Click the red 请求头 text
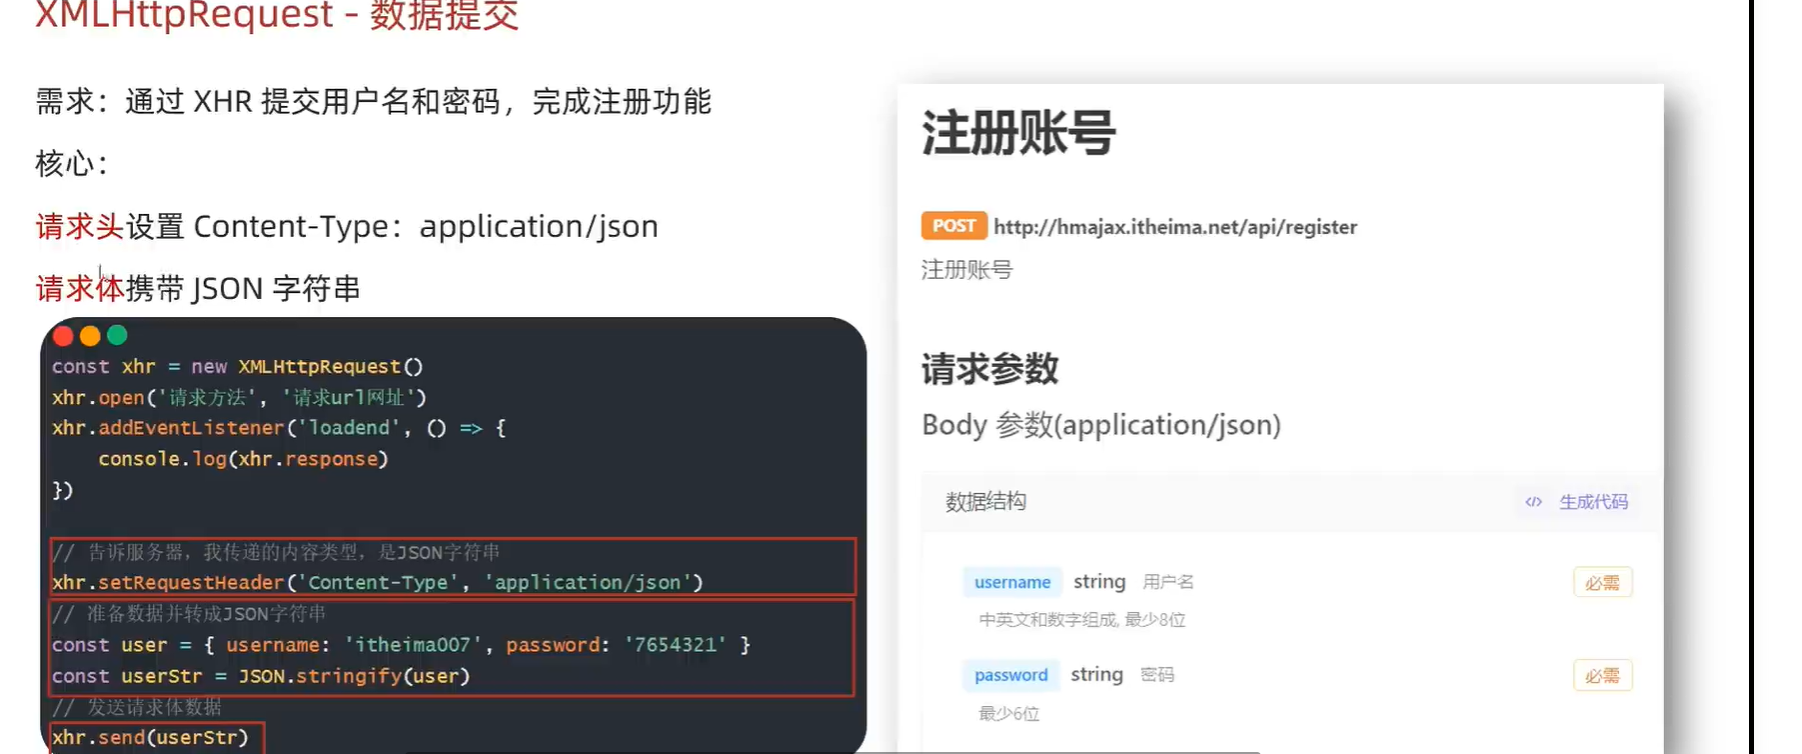 pyautogui.click(x=80, y=227)
